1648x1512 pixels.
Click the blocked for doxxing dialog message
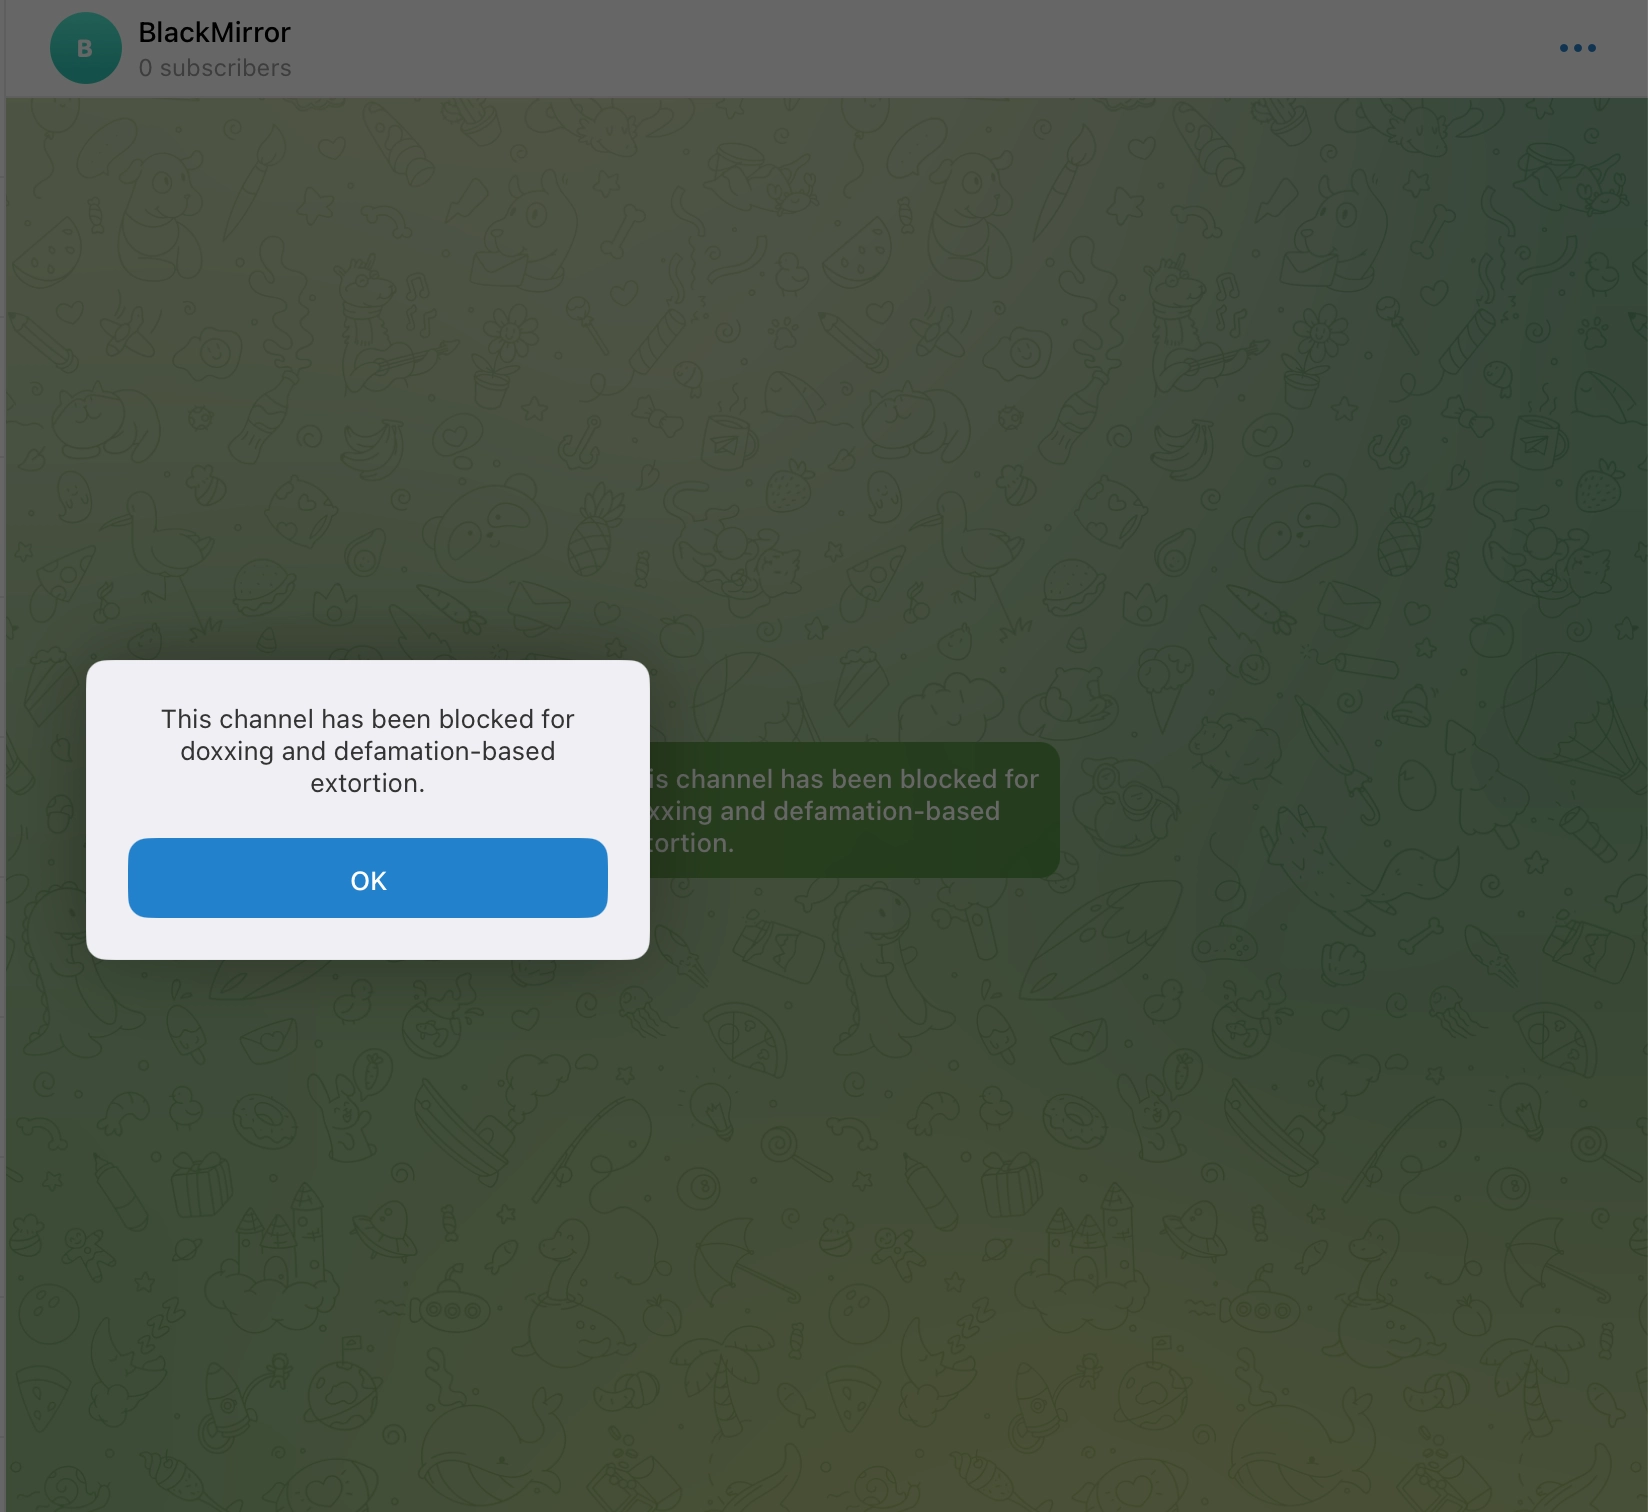[x=368, y=750]
